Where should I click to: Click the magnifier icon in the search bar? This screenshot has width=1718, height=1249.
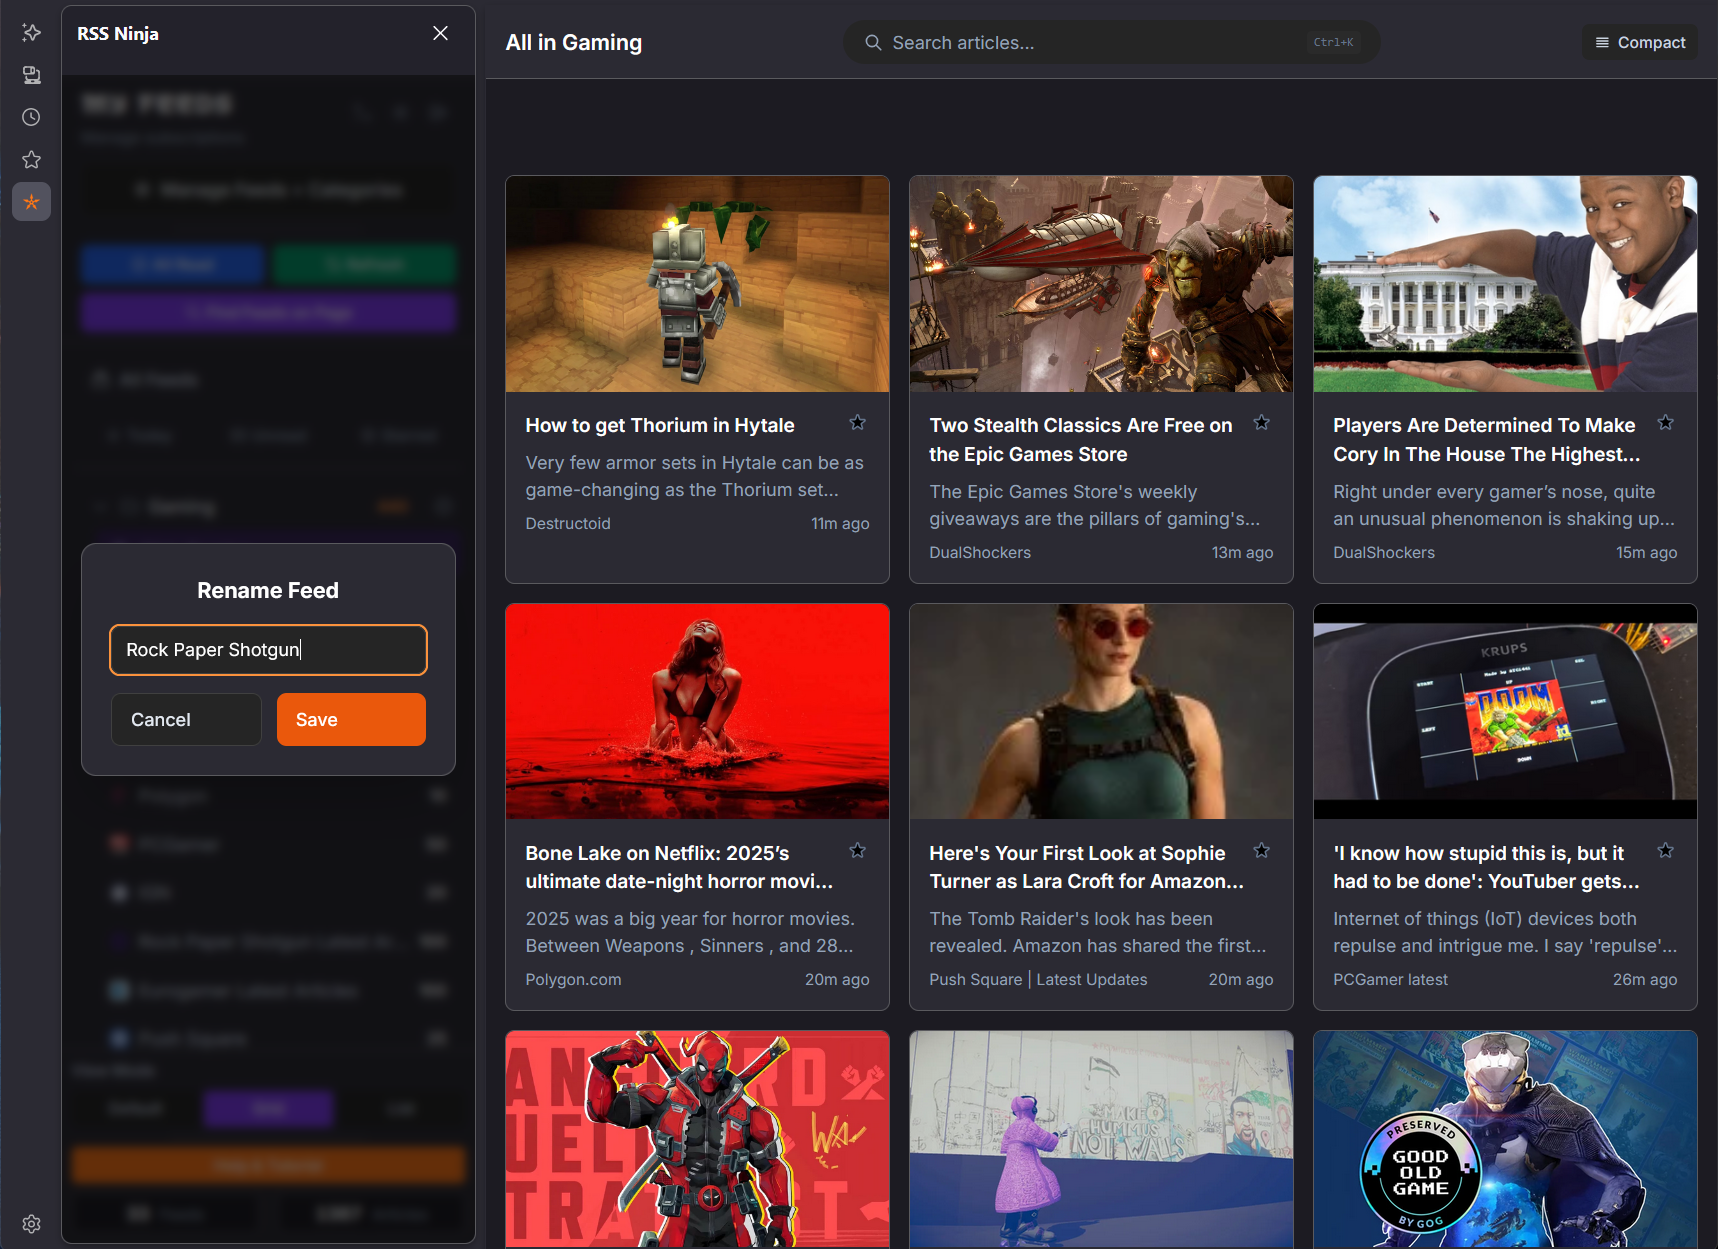(x=872, y=42)
